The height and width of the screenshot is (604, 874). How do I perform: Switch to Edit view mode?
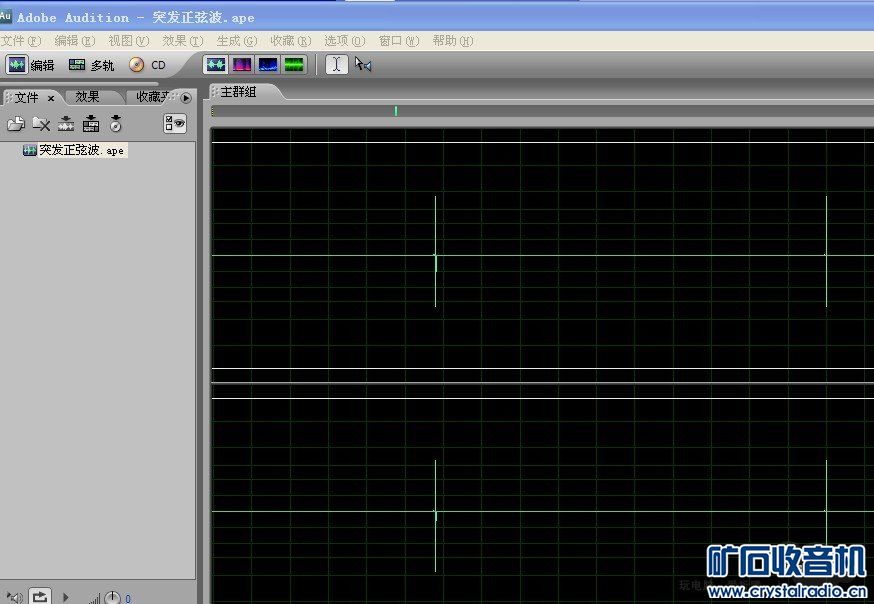(31, 65)
